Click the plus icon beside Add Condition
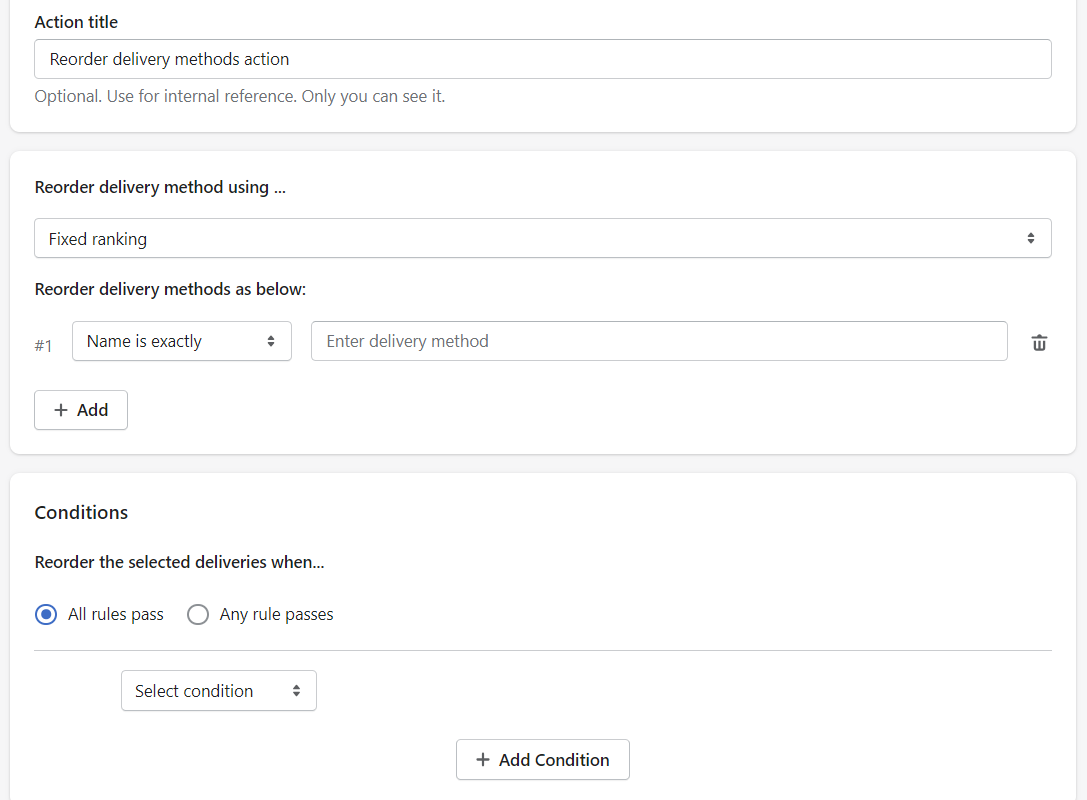The width and height of the screenshot is (1087, 800). pyautogui.click(x=482, y=760)
